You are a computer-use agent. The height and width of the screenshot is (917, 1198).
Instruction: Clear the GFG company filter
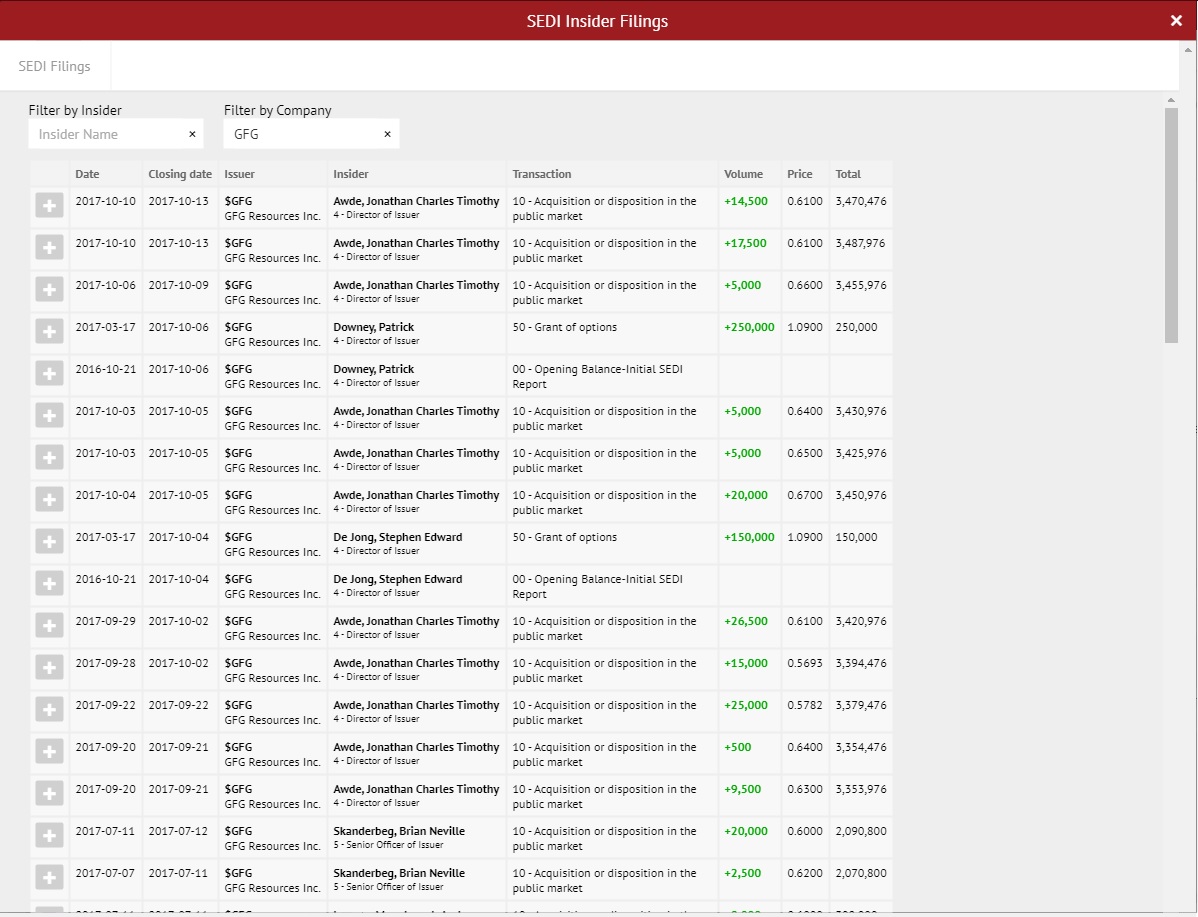click(387, 134)
